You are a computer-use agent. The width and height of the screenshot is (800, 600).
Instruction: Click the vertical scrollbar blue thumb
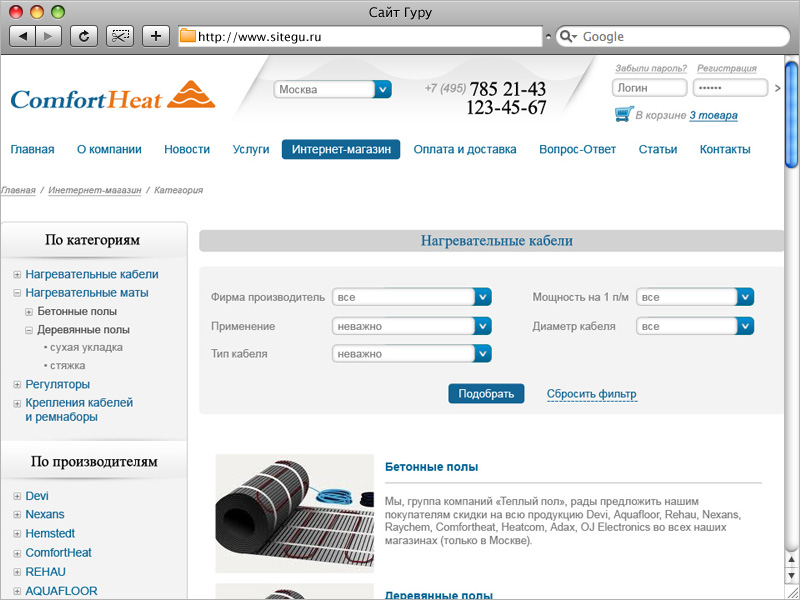[792, 114]
